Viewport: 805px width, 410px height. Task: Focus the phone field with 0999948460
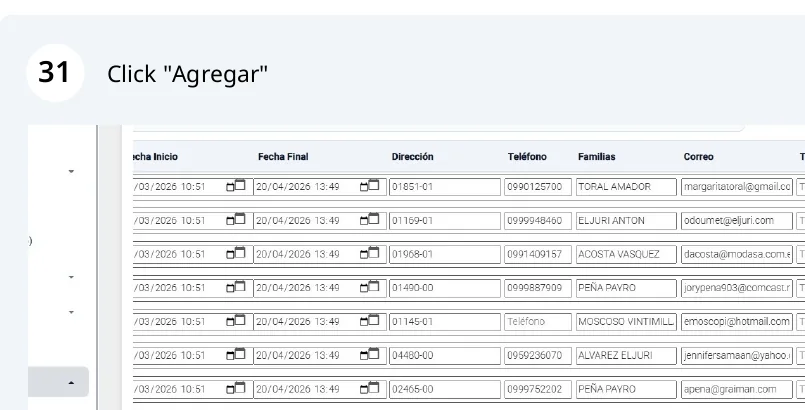click(x=538, y=221)
